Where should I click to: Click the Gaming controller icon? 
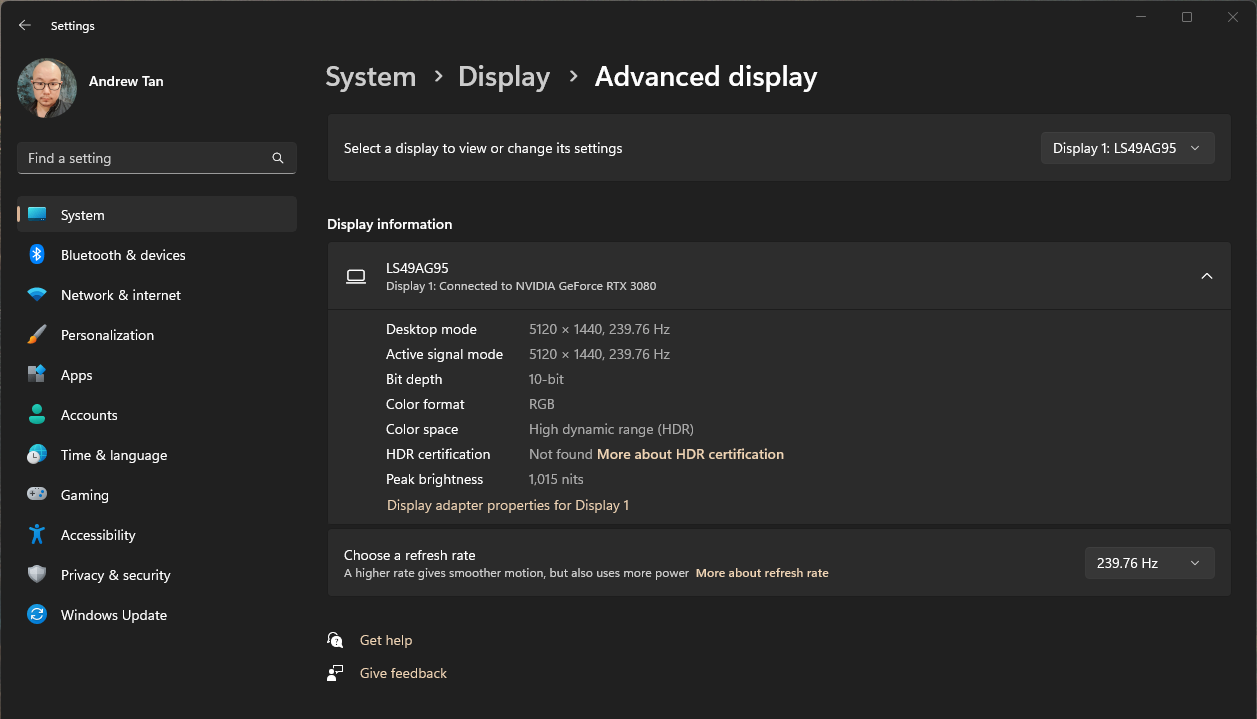37,495
